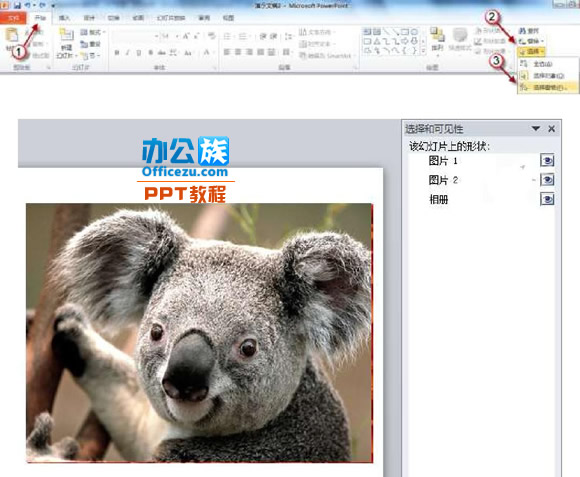Open the Section (节) dropdown
This screenshot has width=580, height=477.
tap(90, 56)
